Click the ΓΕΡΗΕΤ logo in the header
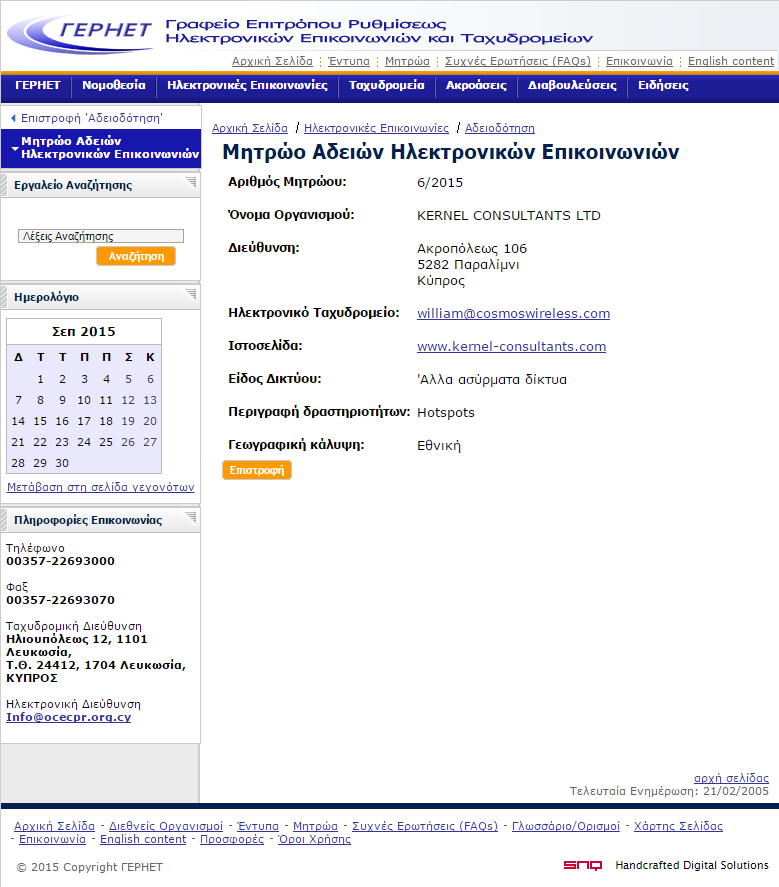The image size is (779, 887). [x=80, y=32]
